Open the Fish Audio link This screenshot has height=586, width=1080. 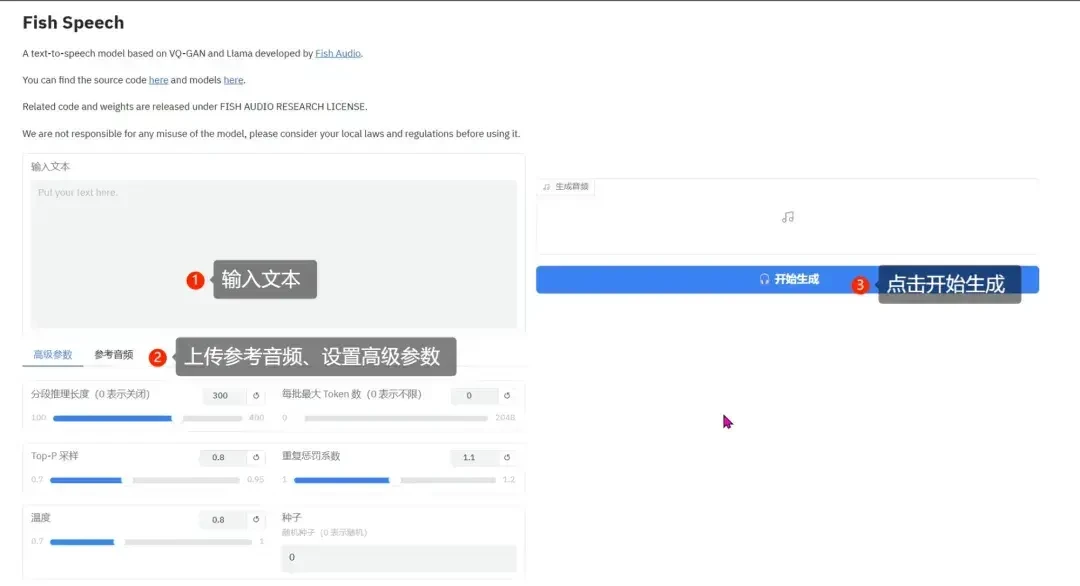[x=338, y=53]
